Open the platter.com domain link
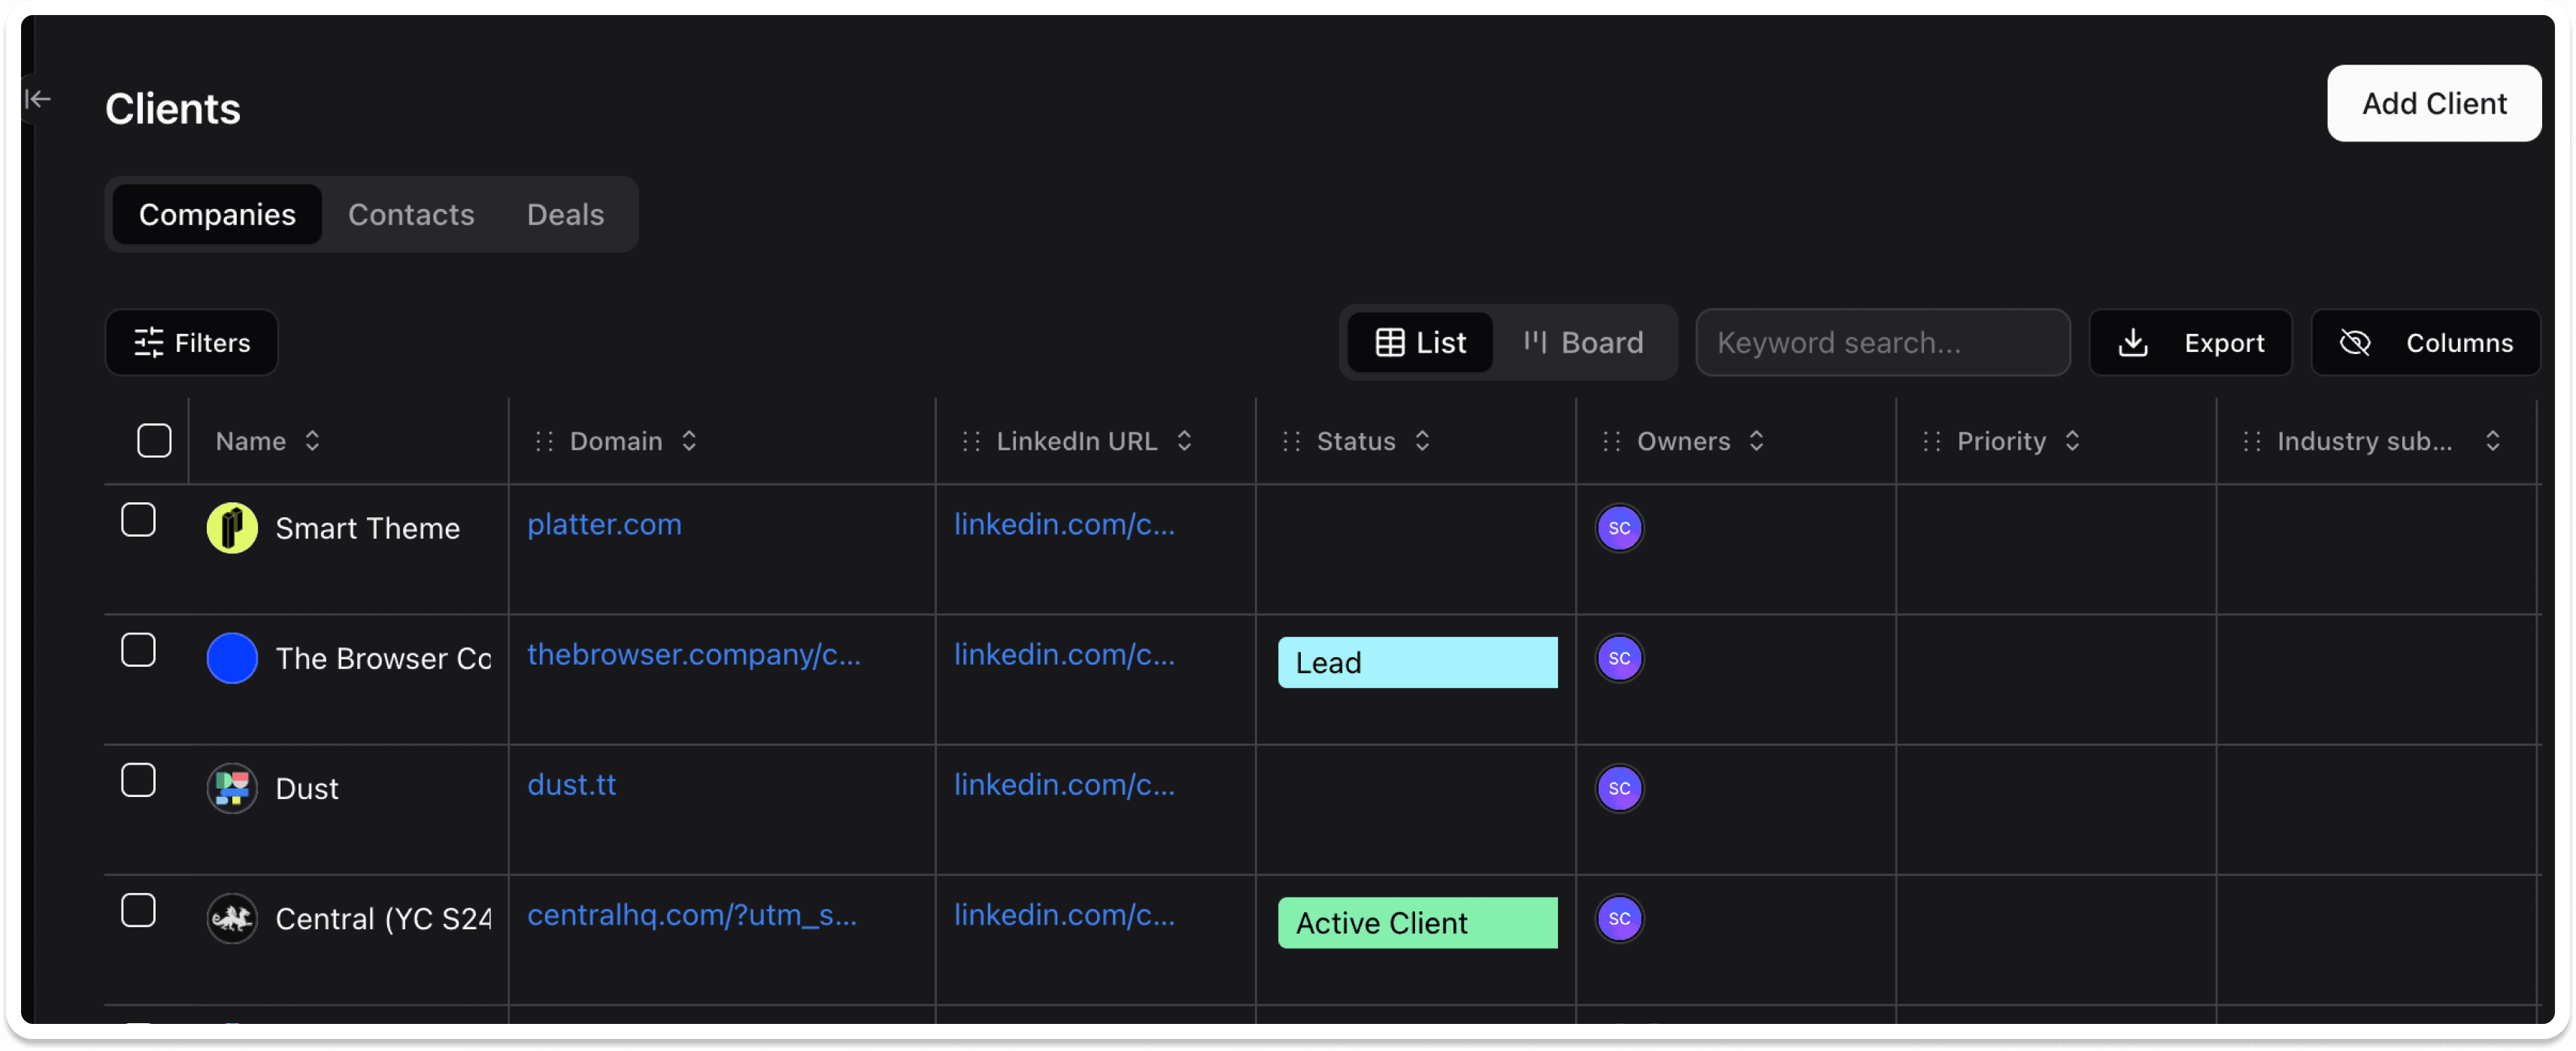Screen dimensions: 2576x1051 pos(604,524)
